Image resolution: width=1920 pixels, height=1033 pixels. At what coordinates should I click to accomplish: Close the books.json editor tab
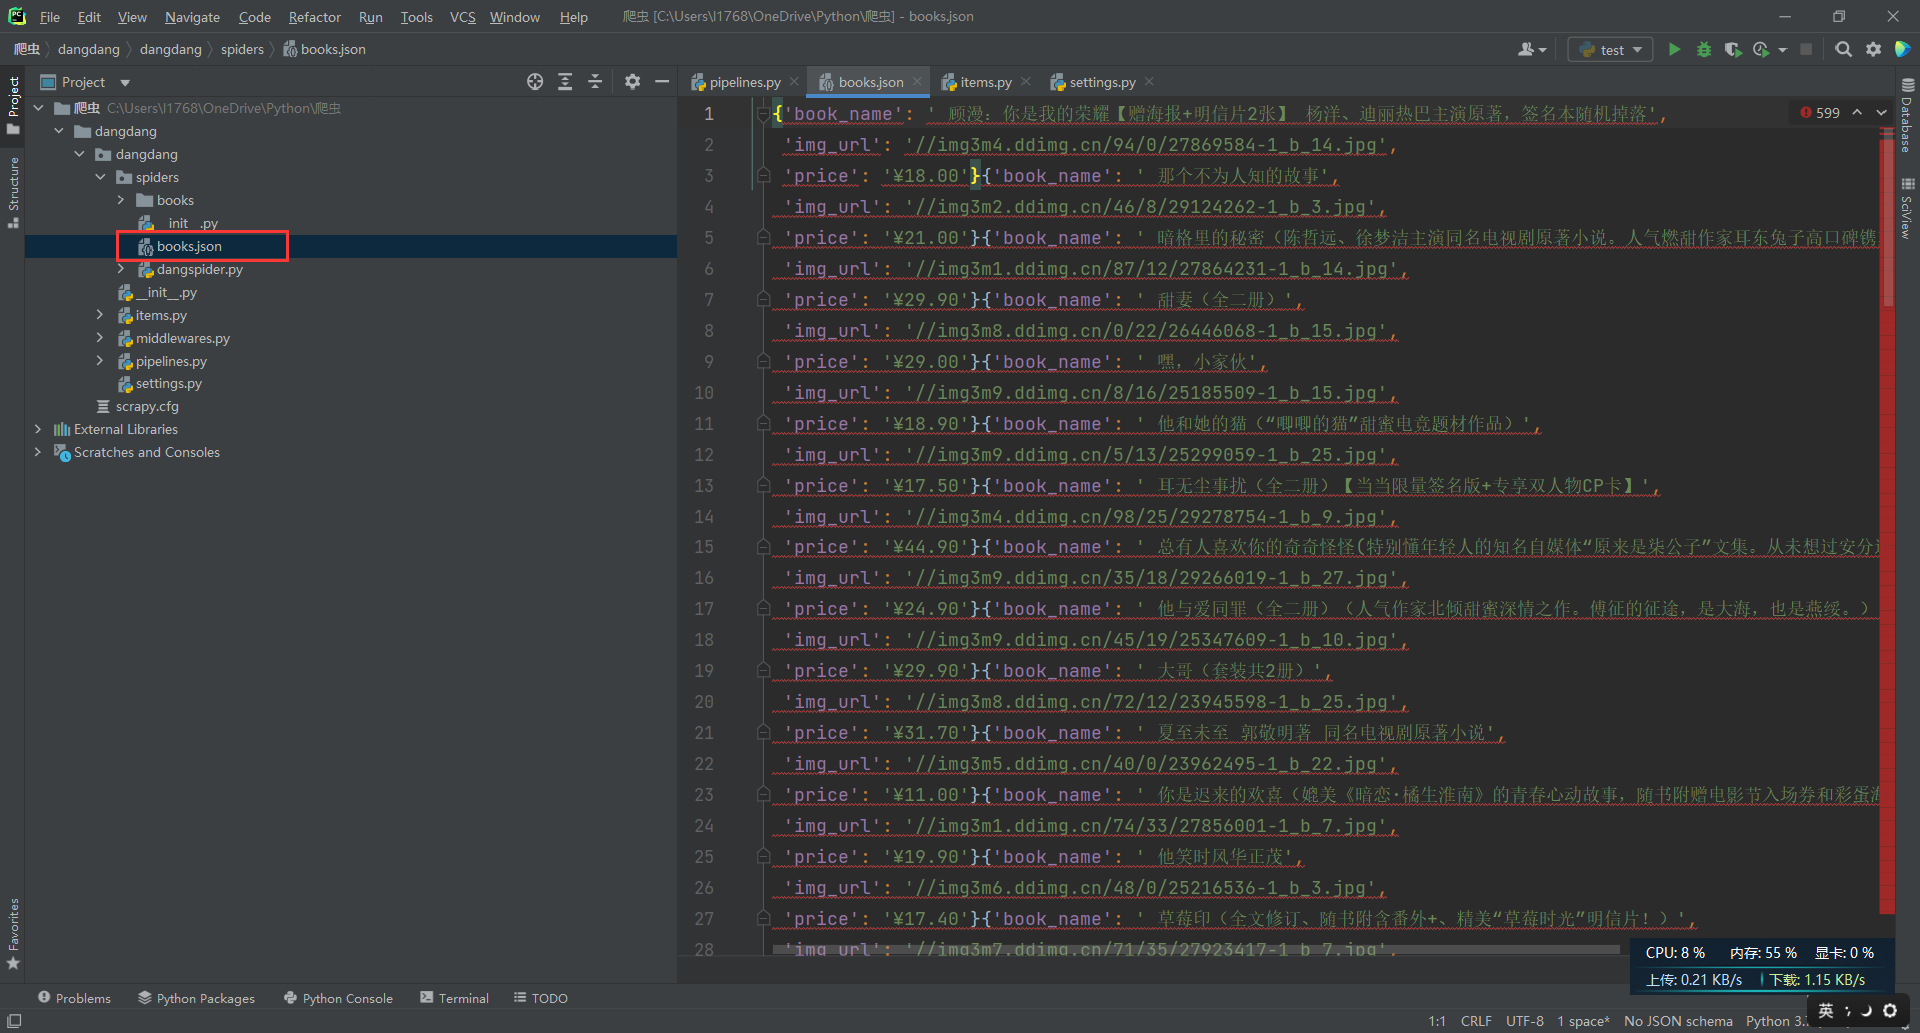917,82
